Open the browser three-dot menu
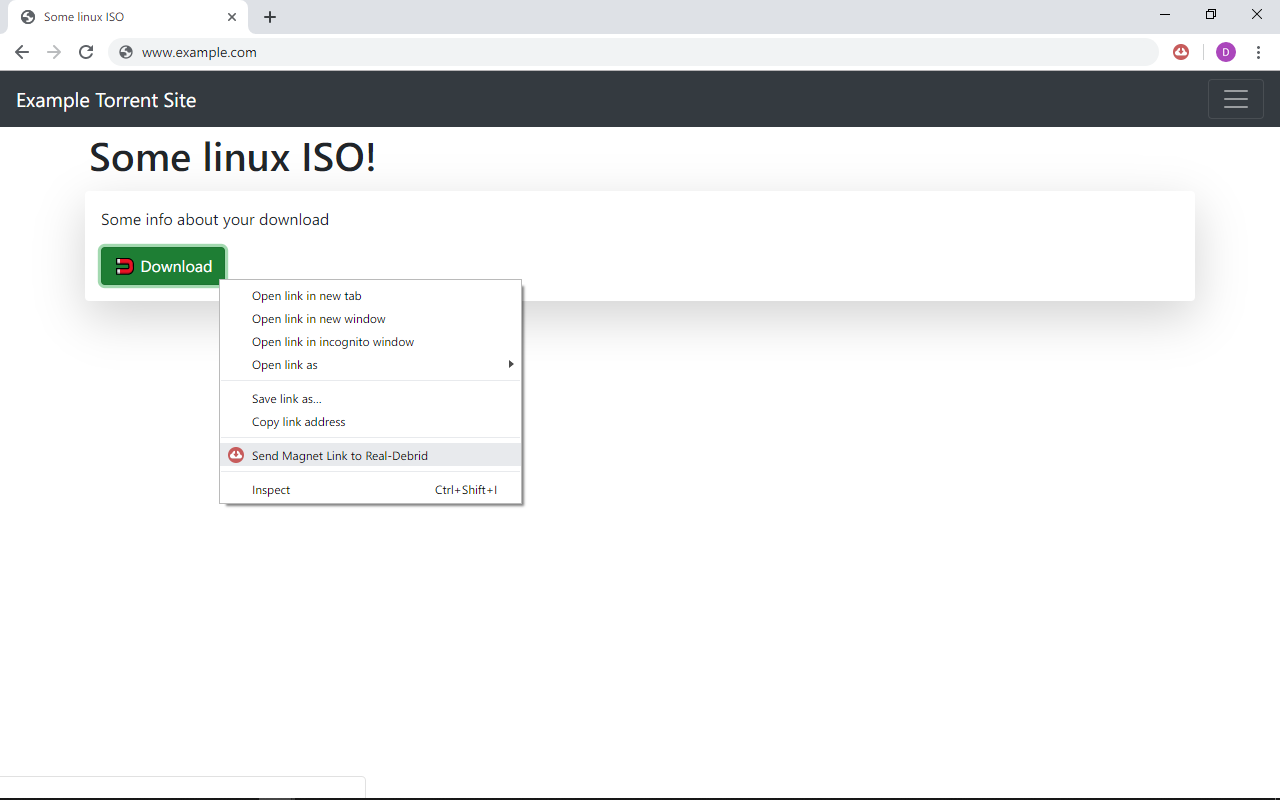 tap(1259, 52)
